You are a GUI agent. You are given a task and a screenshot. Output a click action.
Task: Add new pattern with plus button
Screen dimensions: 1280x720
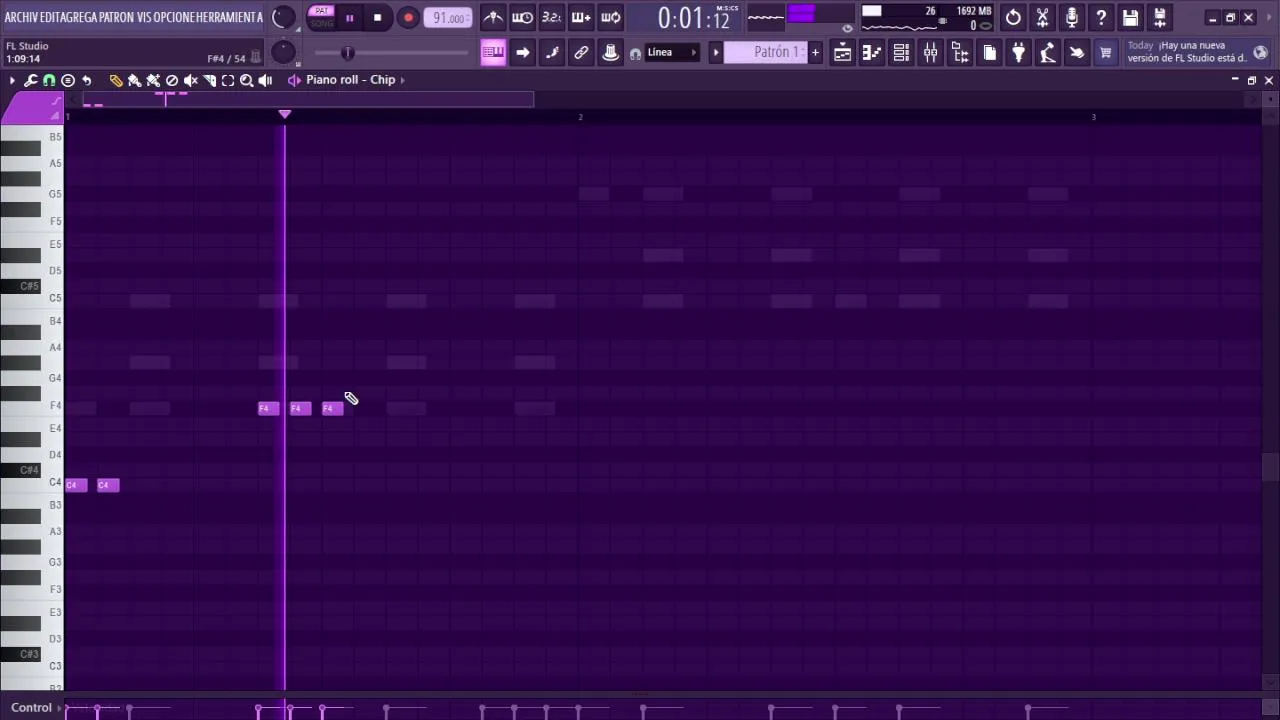pyautogui.click(x=815, y=53)
